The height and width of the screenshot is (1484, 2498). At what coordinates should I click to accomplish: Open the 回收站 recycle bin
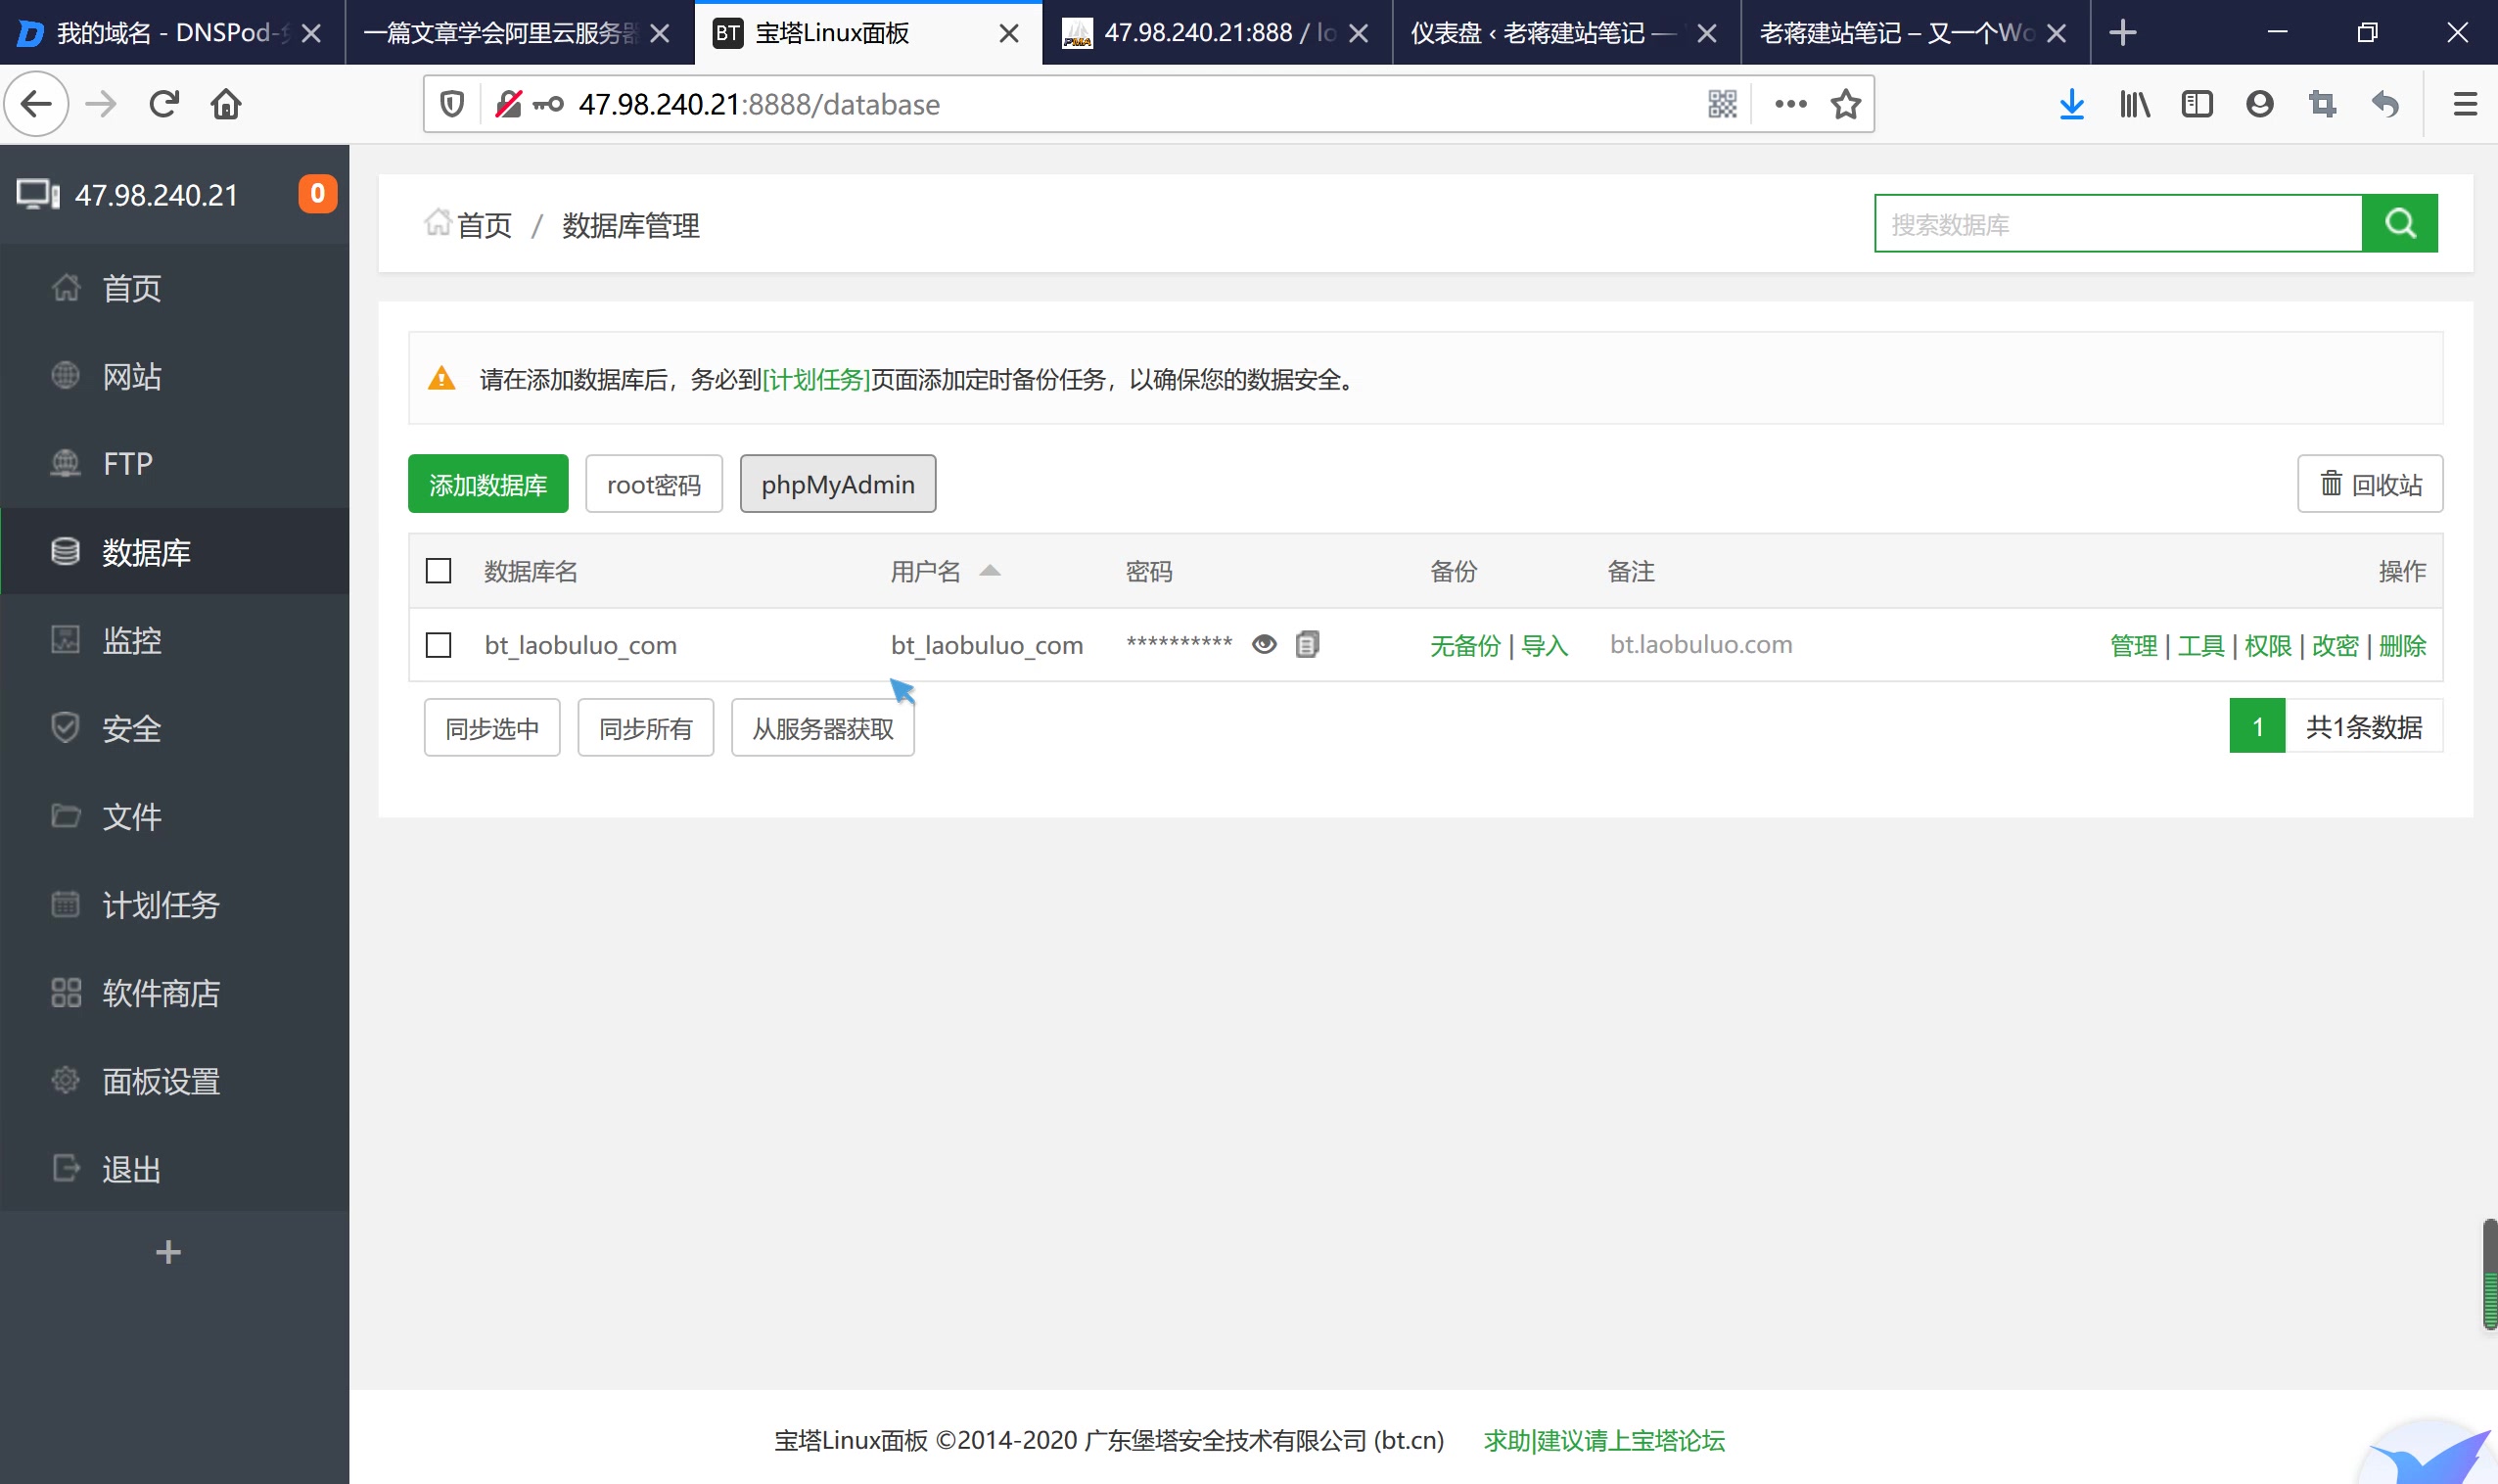click(x=2370, y=484)
